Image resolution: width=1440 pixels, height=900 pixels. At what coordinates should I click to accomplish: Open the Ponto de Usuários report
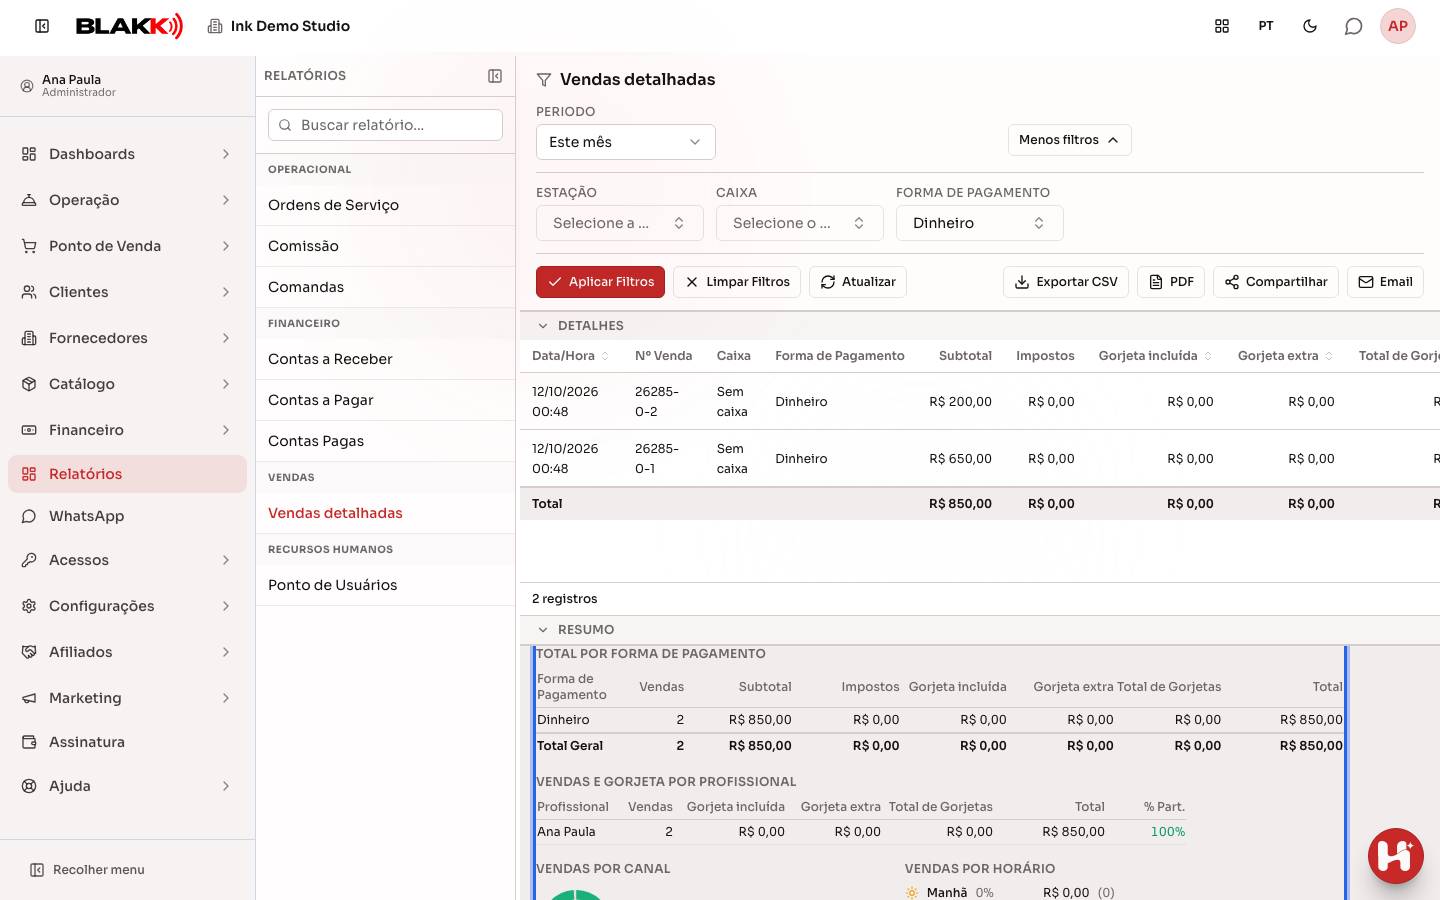tap(386, 585)
